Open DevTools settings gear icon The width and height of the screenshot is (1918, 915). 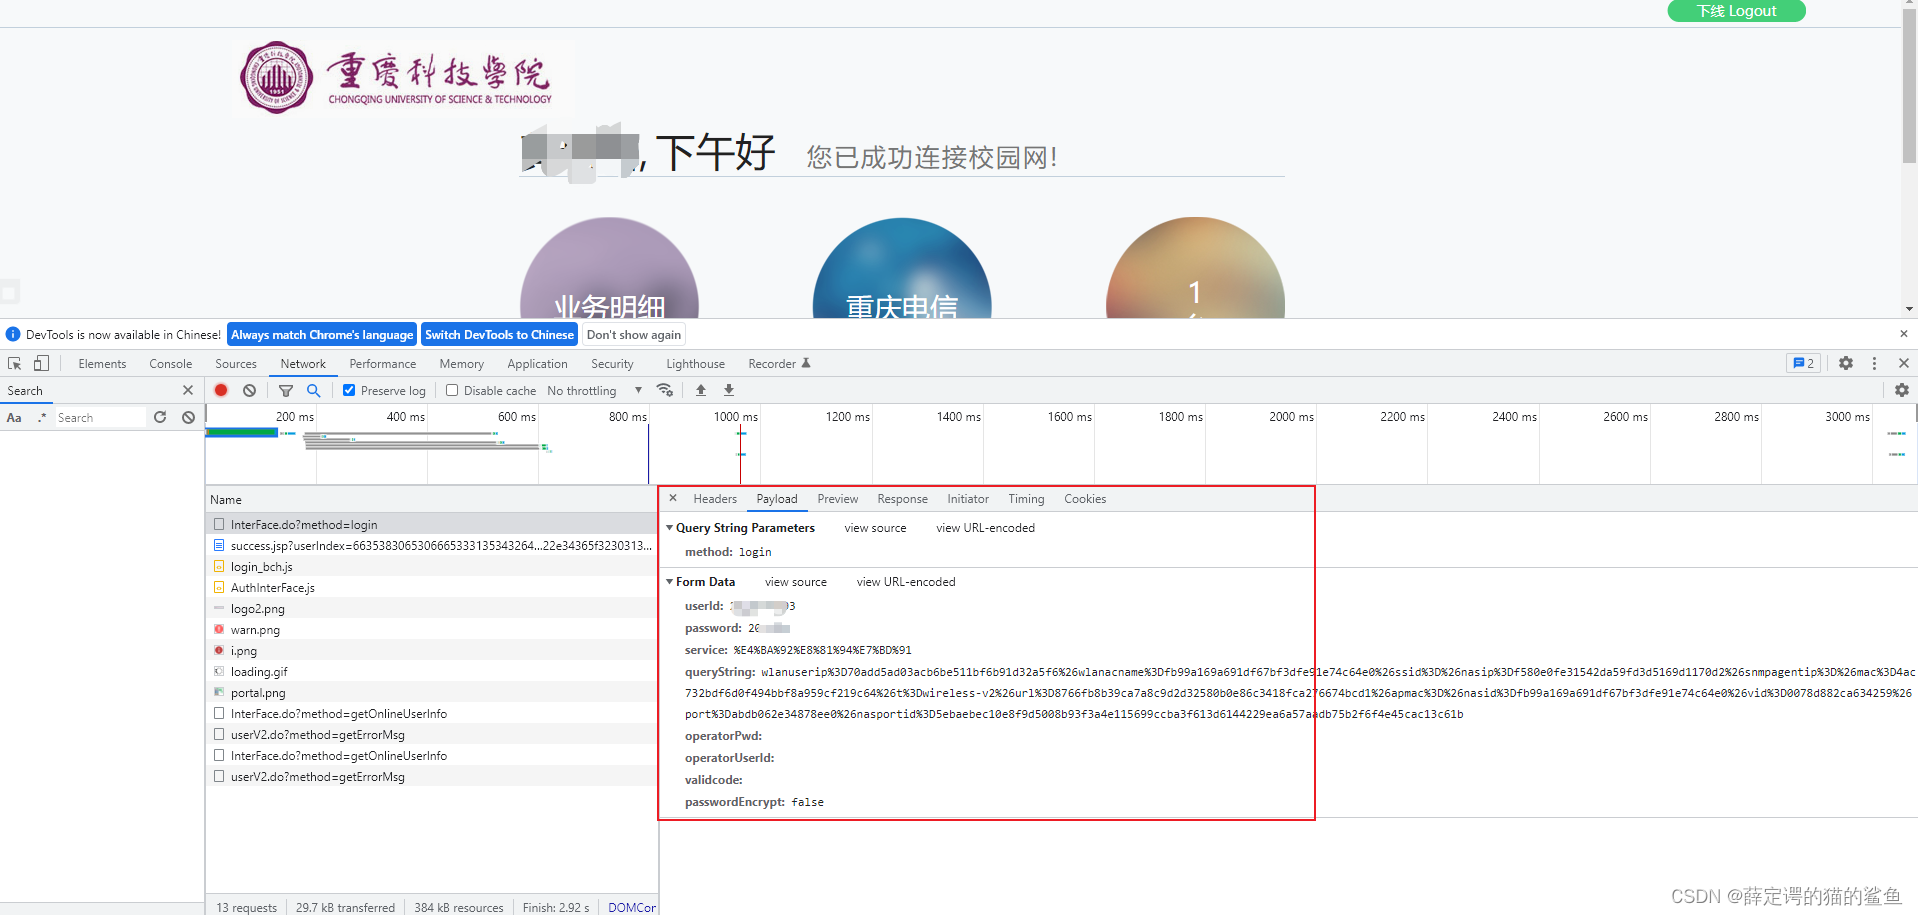pyautogui.click(x=1846, y=363)
